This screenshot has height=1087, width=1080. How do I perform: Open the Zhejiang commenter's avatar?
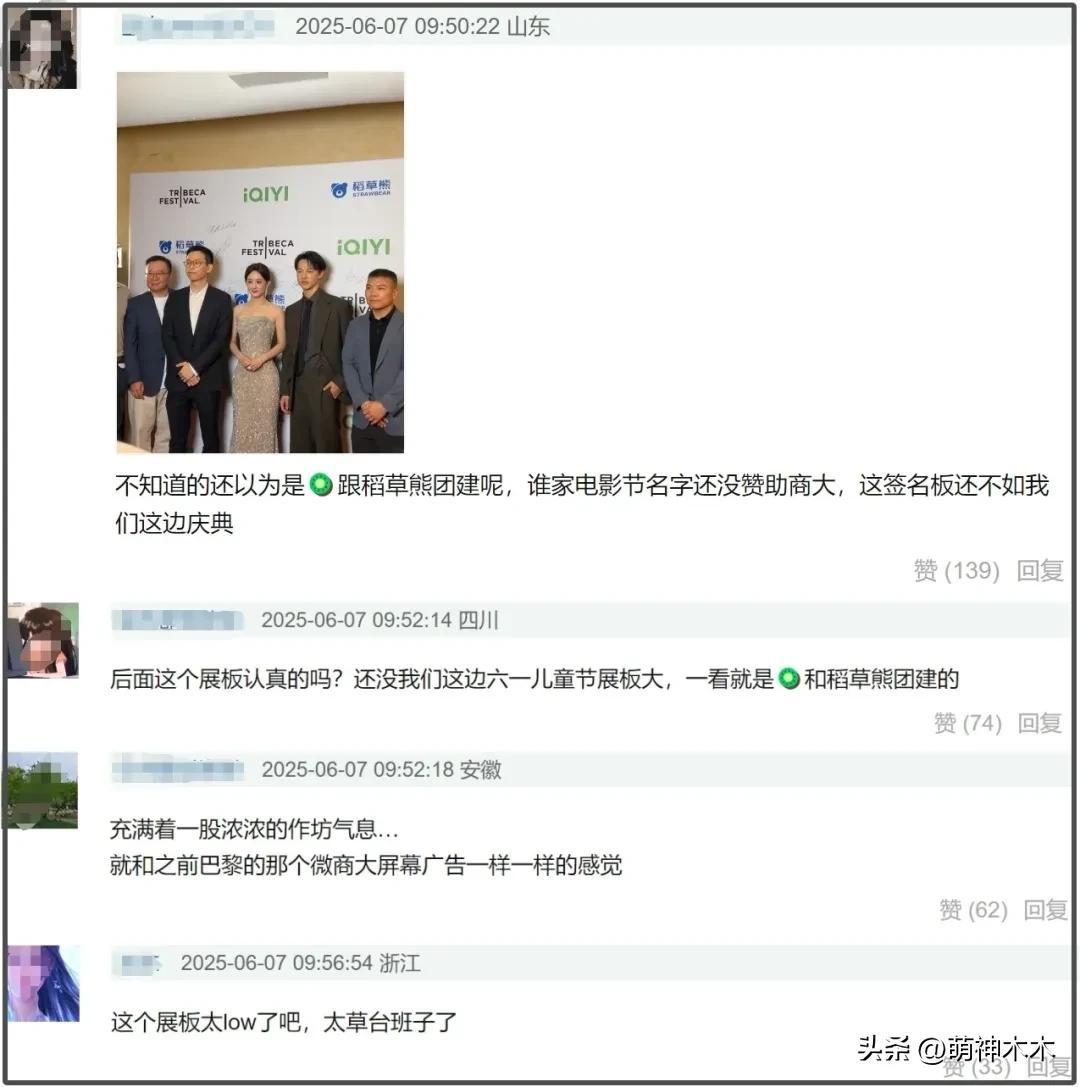pos(43,983)
